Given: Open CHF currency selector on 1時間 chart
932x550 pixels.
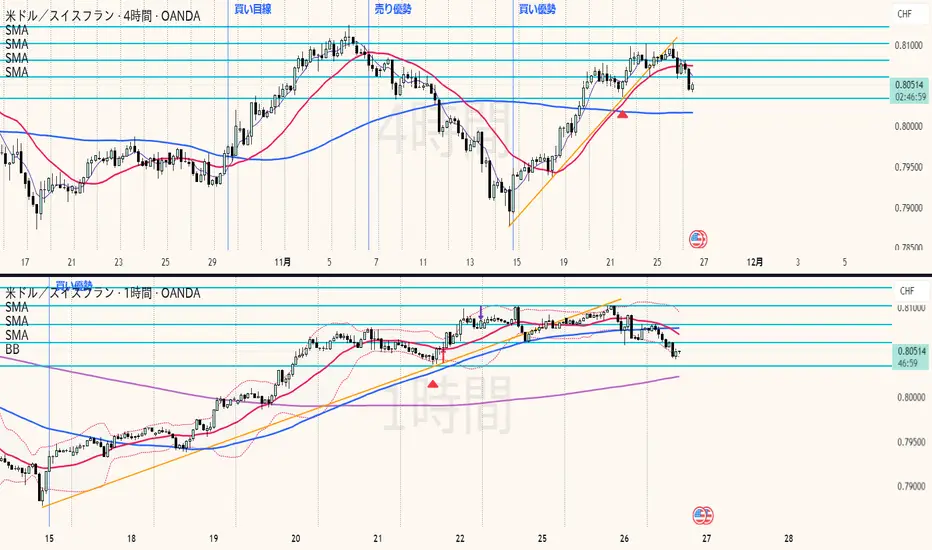Looking at the screenshot, I should (906, 291).
